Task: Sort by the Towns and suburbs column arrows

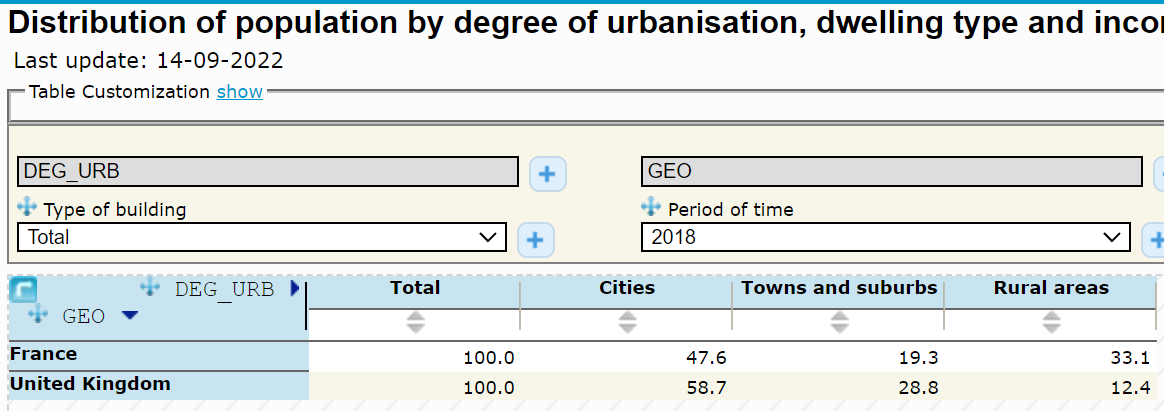Action: click(840, 321)
